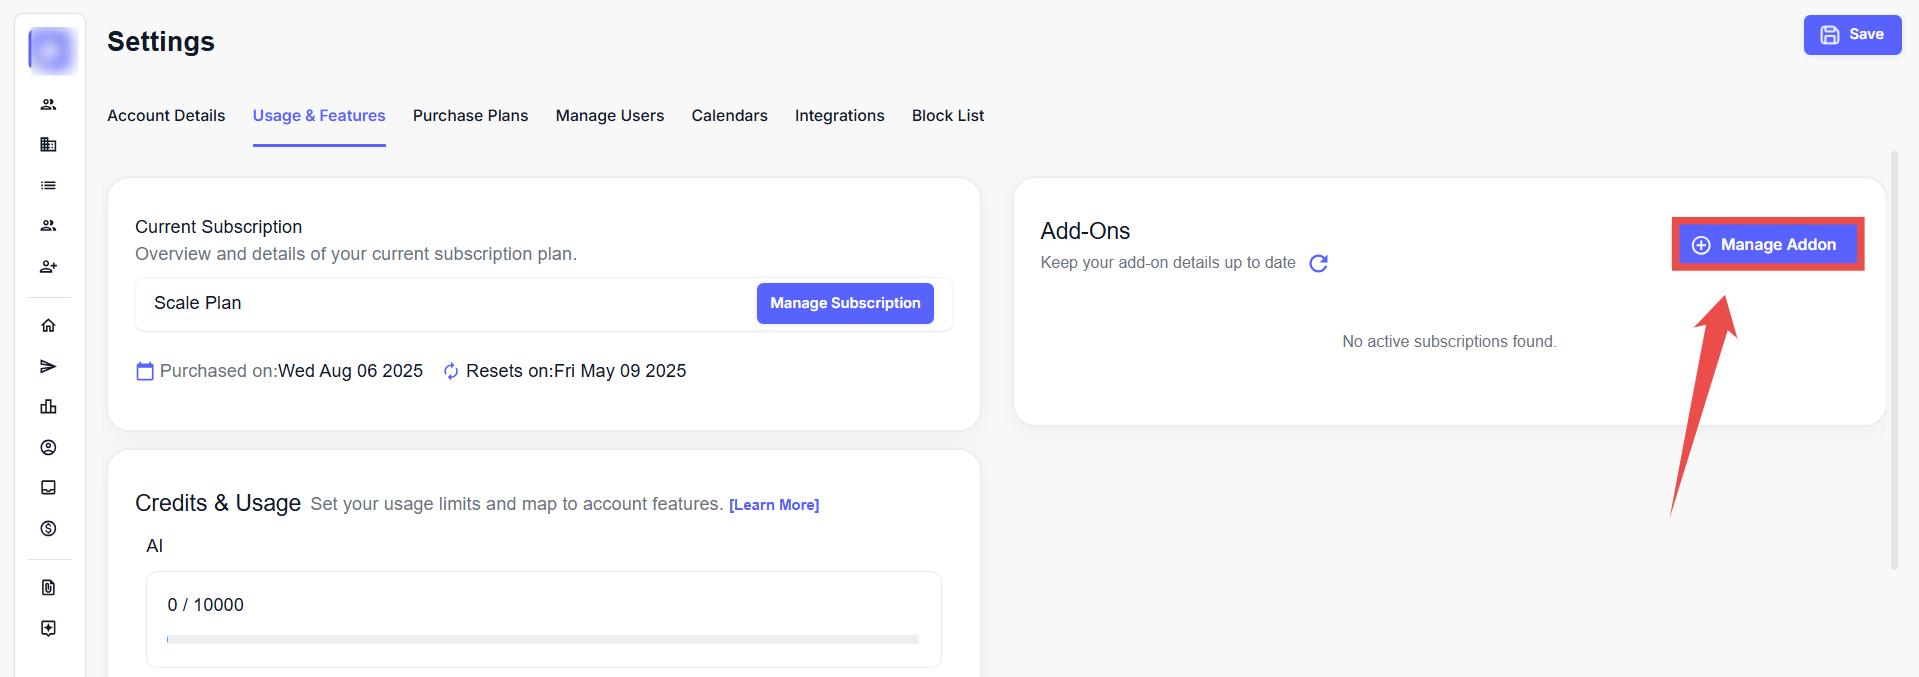1919x677 pixels.
Task: Click the Save button
Action: tap(1852, 35)
